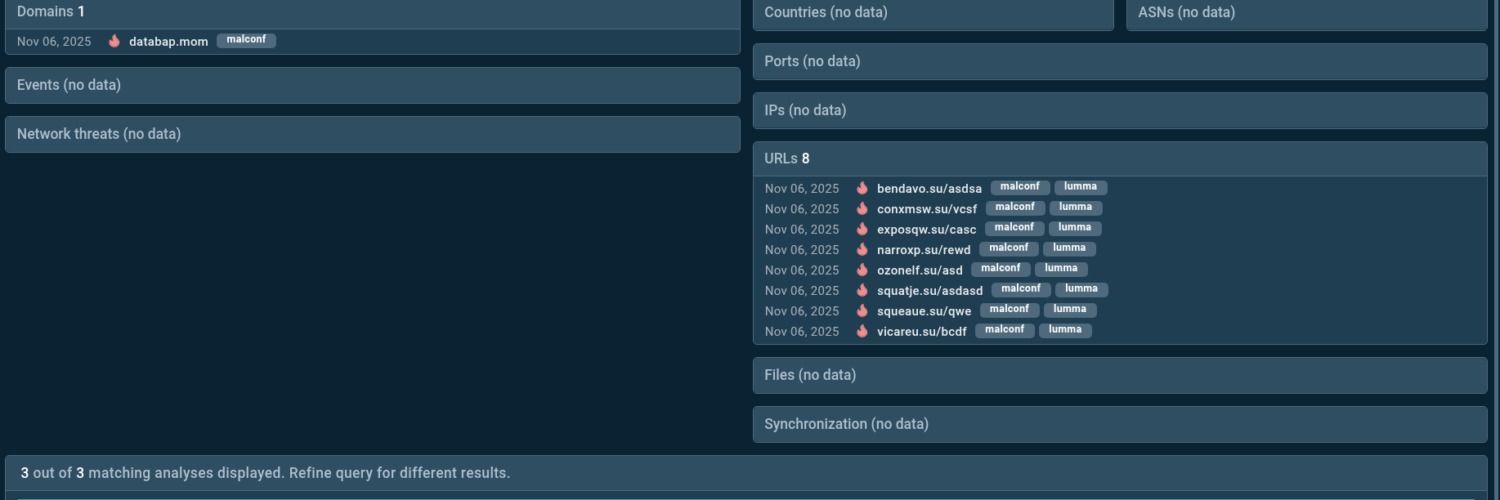The image size is (1500, 500).
Task: Click the lumma tag on vicareu.su/bcdf
Action: pyautogui.click(x=1065, y=330)
